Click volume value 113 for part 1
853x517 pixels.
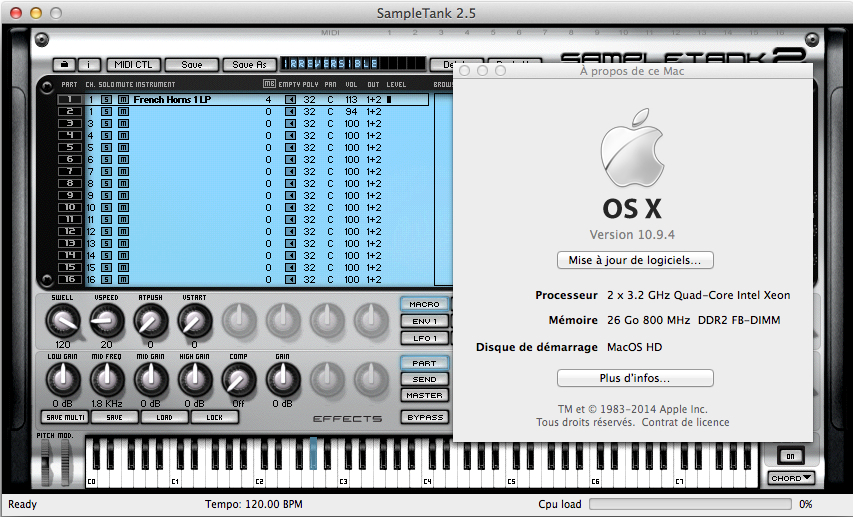[x=351, y=100]
